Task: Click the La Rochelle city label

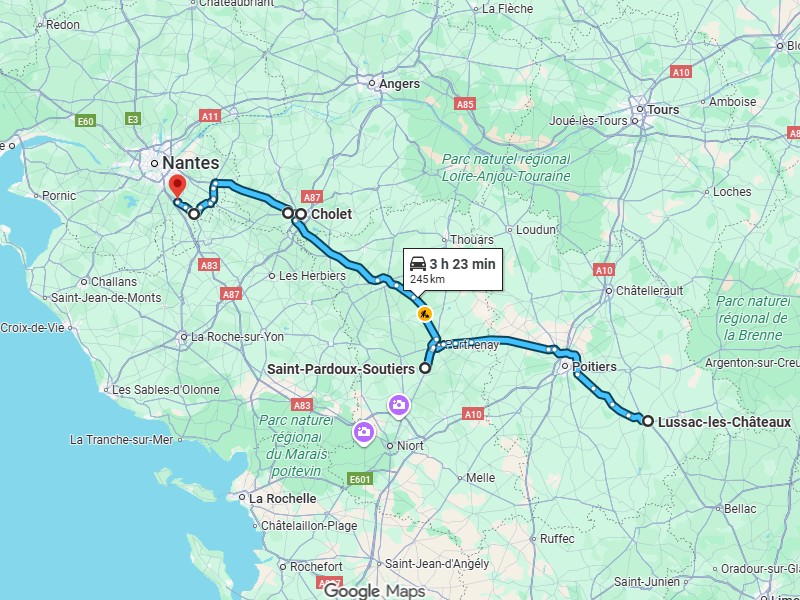Action: [283, 498]
